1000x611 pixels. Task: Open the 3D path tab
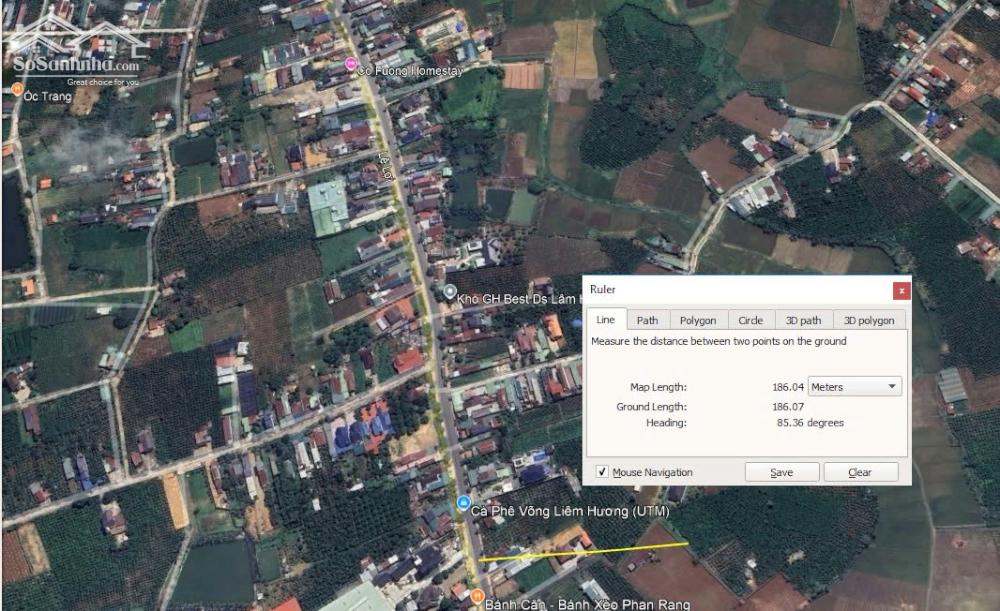click(803, 320)
